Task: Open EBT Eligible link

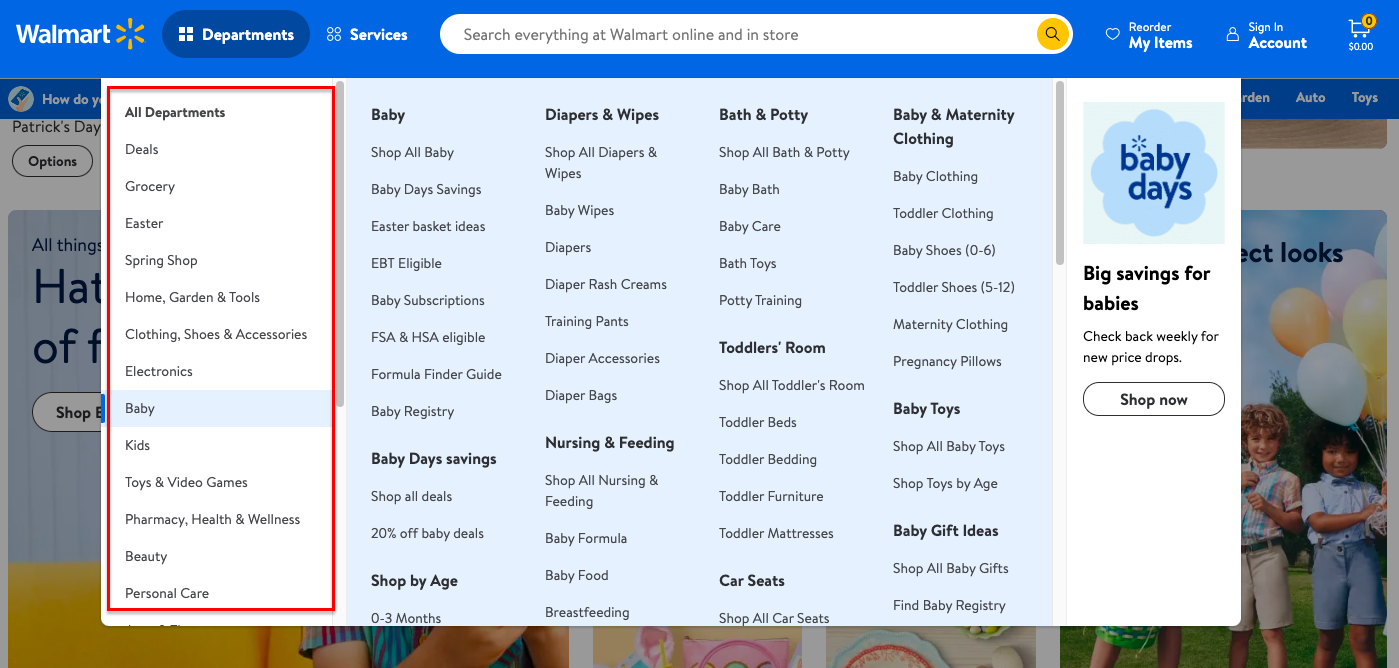Action: 406,263
